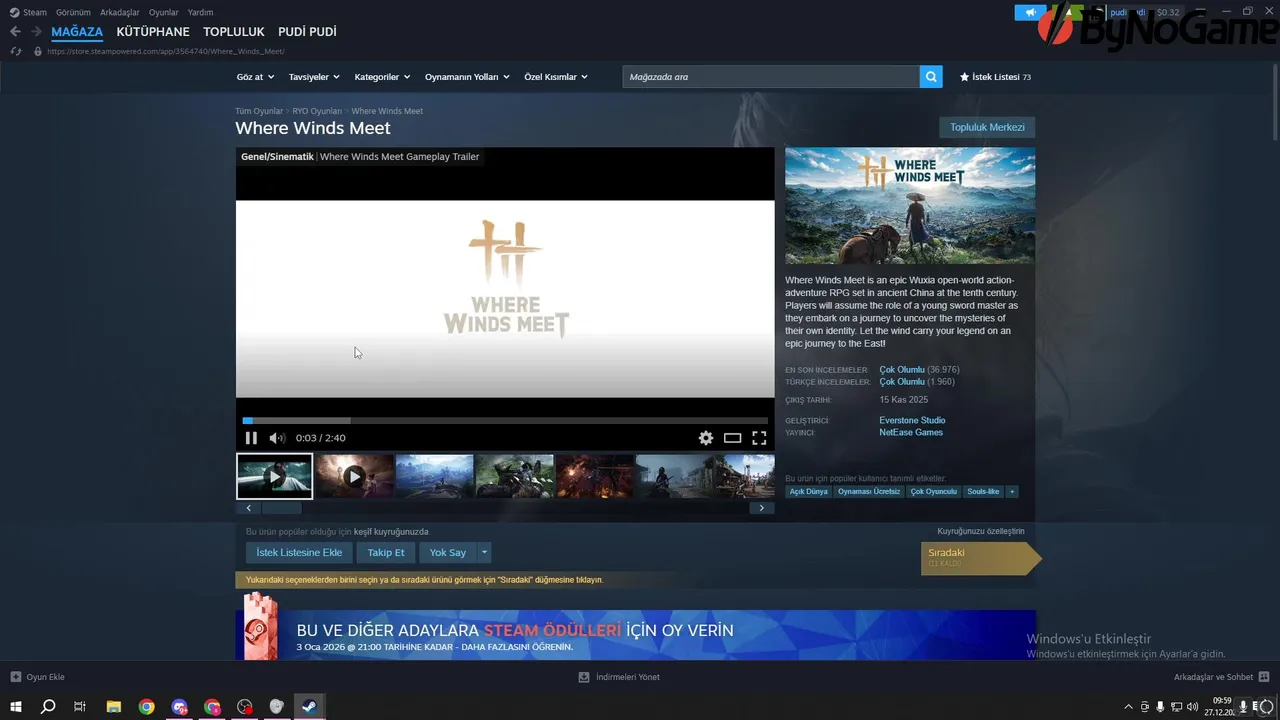Open the Windows Start menu
The width and height of the screenshot is (1280, 720).
pyautogui.click(x=15, y=707)
